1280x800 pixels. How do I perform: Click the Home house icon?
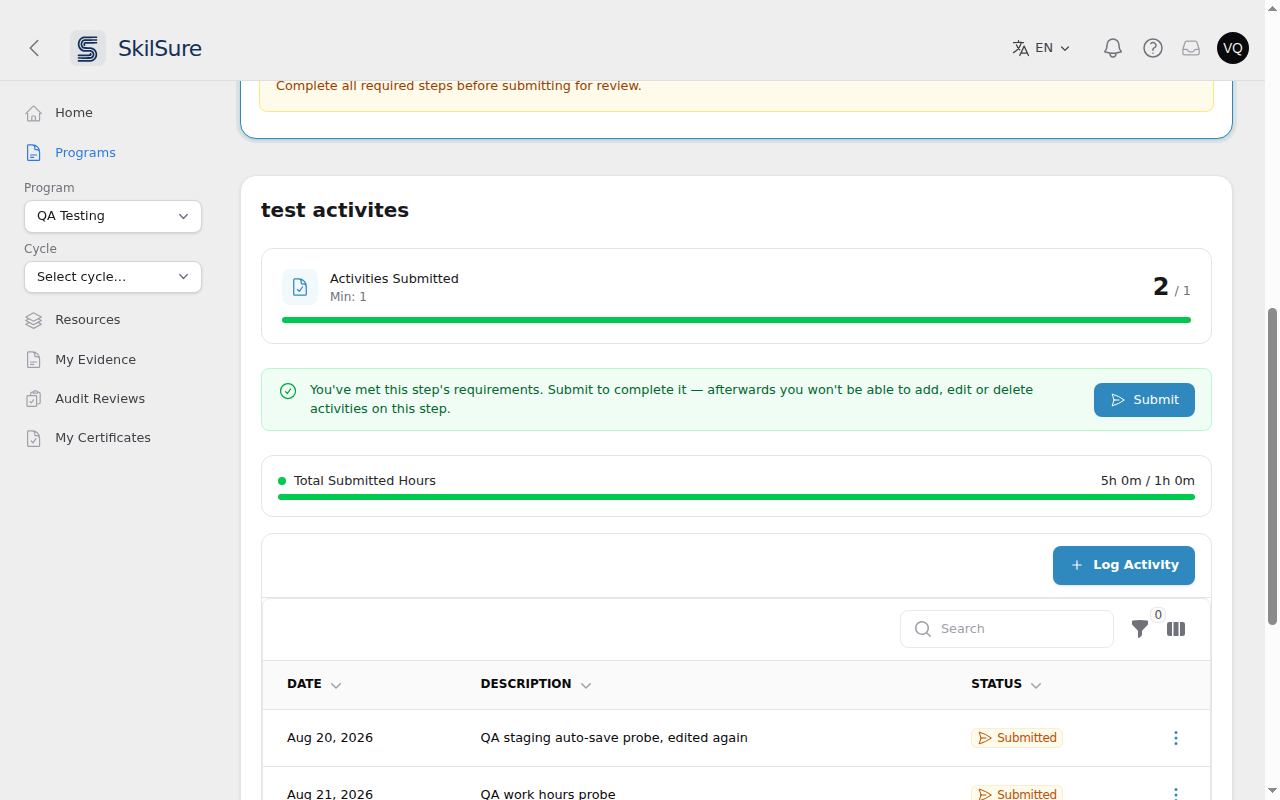[x=34, y=113]
